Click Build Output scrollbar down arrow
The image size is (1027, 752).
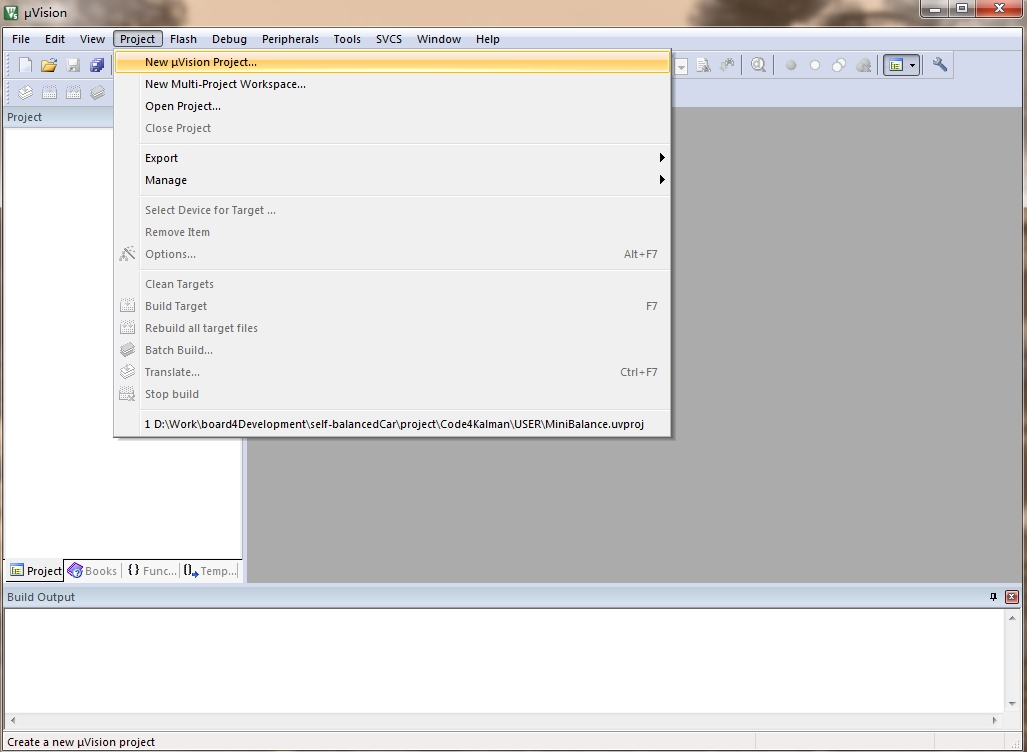point(1012,704)
